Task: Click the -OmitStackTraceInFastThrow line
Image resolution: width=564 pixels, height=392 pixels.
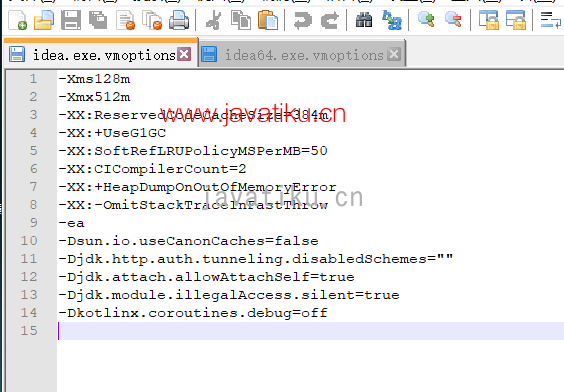Action: click(x=193, y=205)
